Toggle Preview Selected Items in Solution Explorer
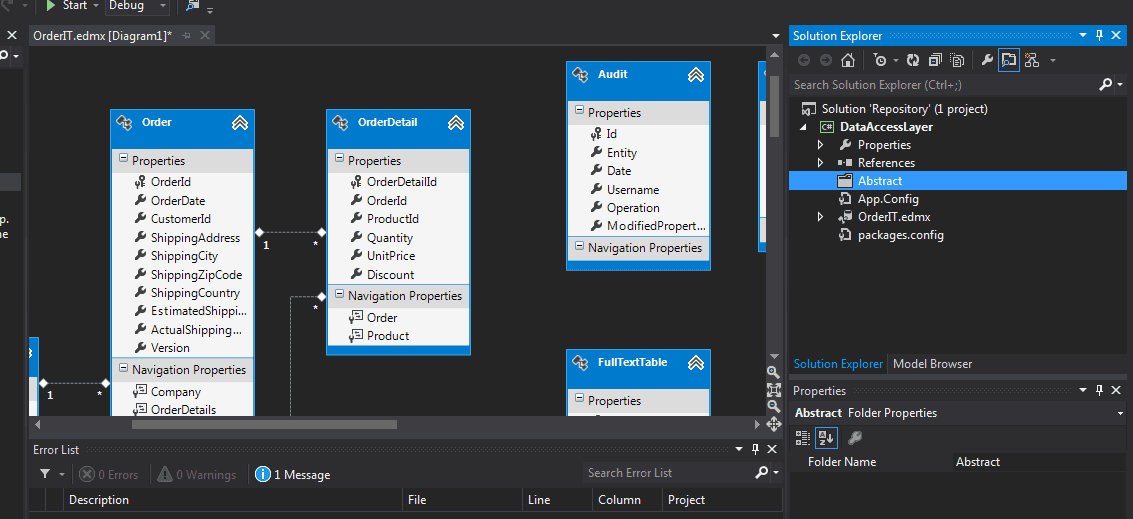The width and height of the screenshot is (1133, 519). (1009, 61)
